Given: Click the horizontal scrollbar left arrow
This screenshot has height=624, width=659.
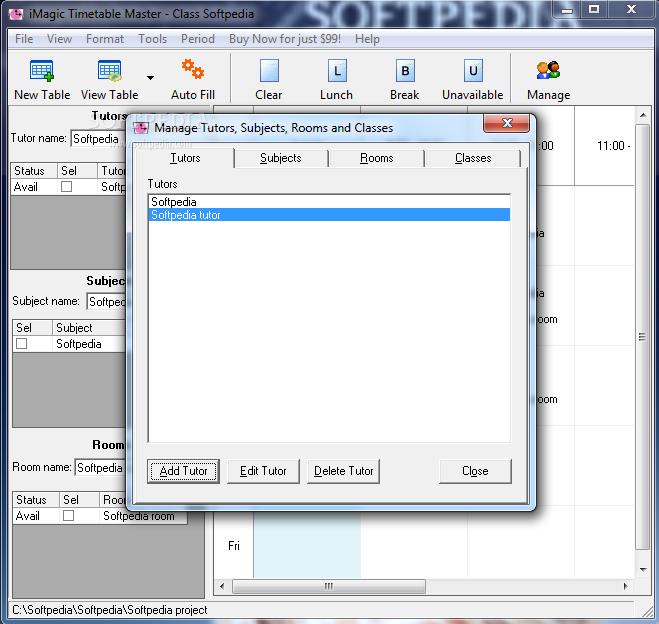Looking at the screenshot, I should [x=222, y=586].
